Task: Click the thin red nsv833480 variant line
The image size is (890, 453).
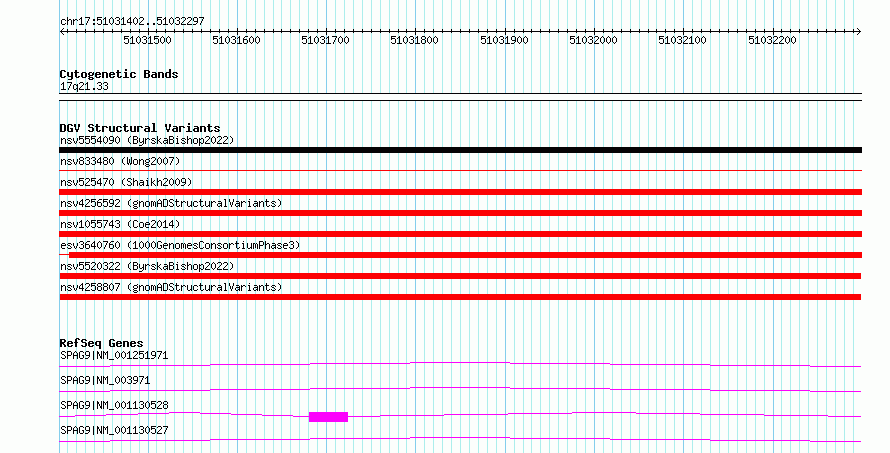Action: click(x=460, y=170)
